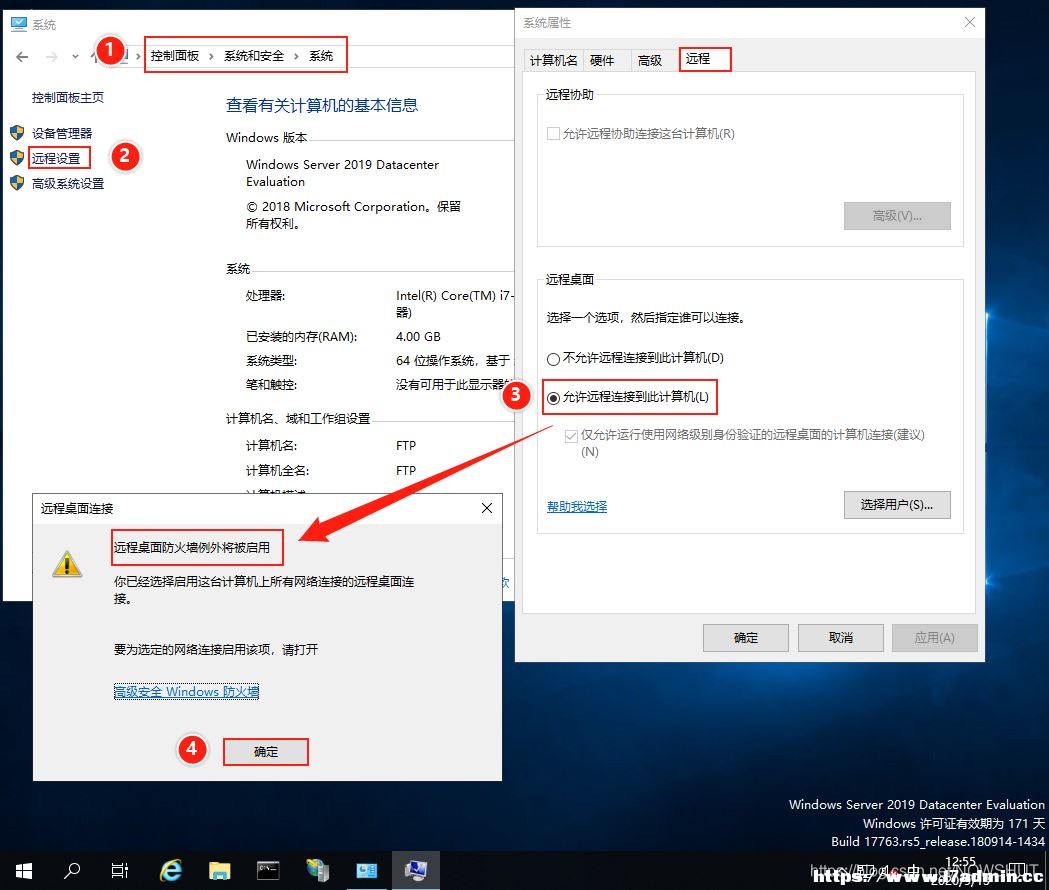This screenshot has height=890, width=1049.
Task: Open Internet Explorer from the taskbar
Action: (171, 870)
